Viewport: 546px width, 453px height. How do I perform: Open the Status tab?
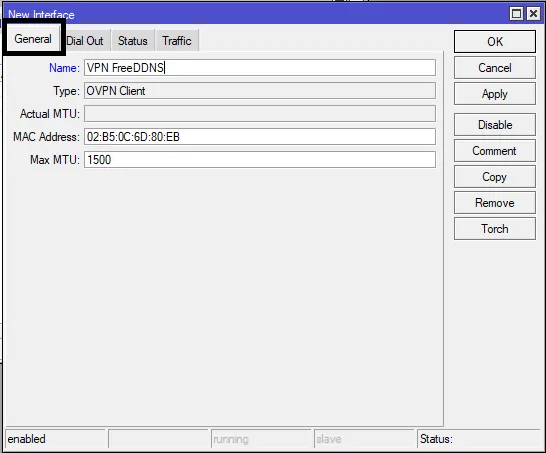133,41
